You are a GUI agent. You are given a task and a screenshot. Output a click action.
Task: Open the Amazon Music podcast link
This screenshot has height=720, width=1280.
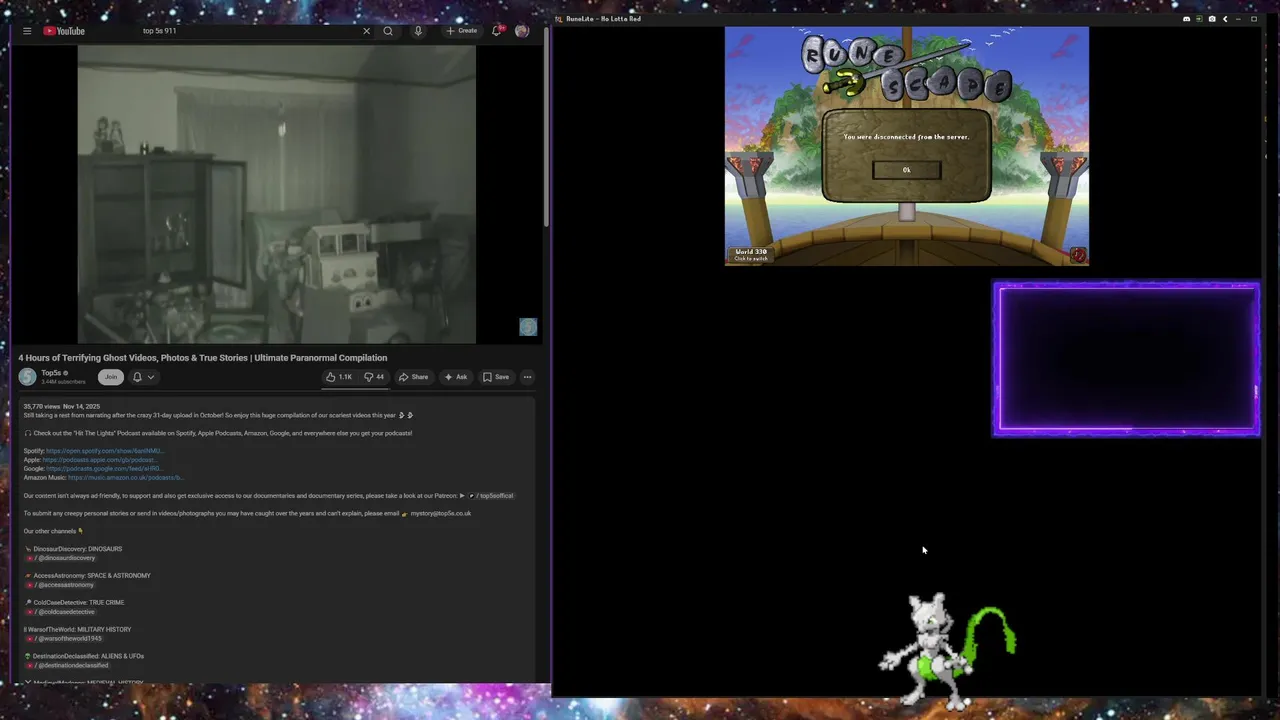[126, 478]
